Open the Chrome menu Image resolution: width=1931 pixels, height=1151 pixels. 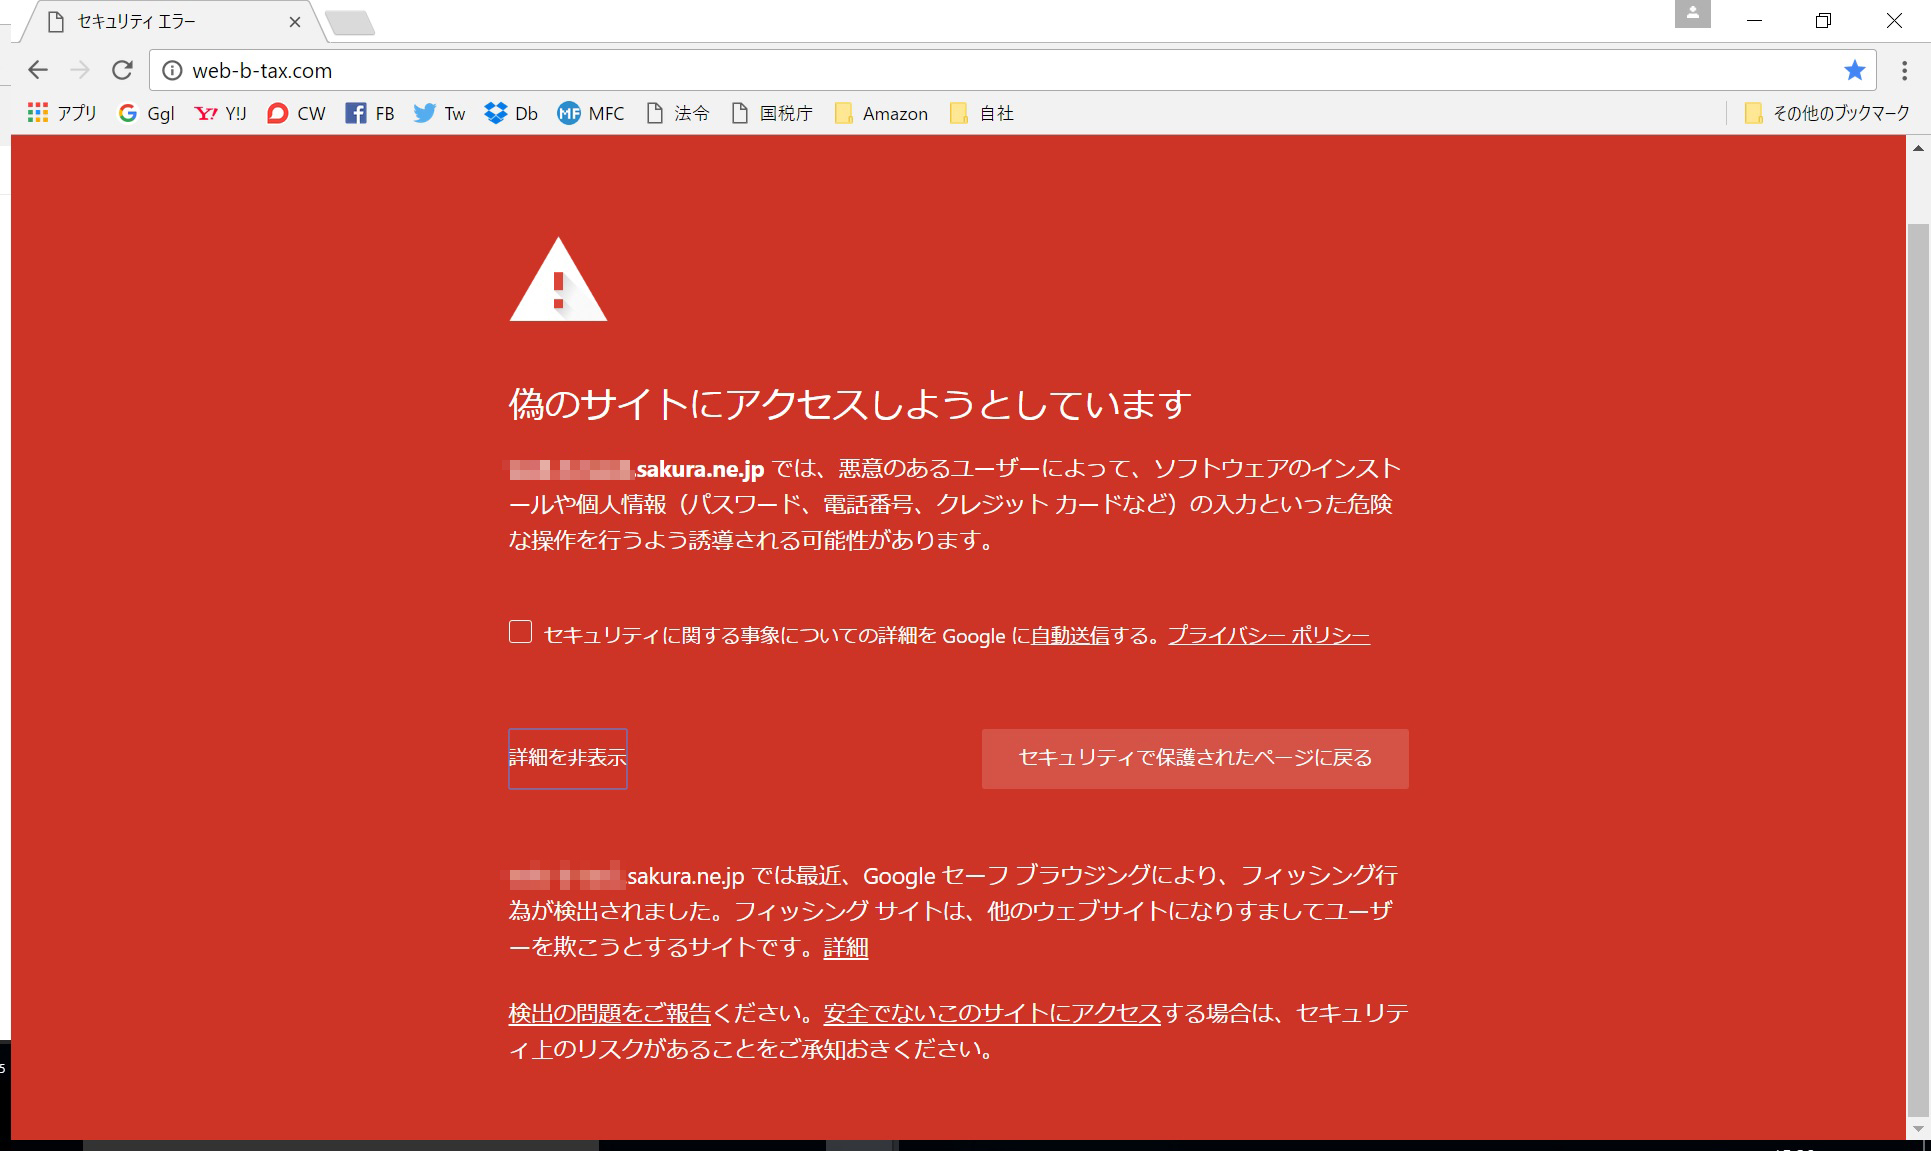1905,70
